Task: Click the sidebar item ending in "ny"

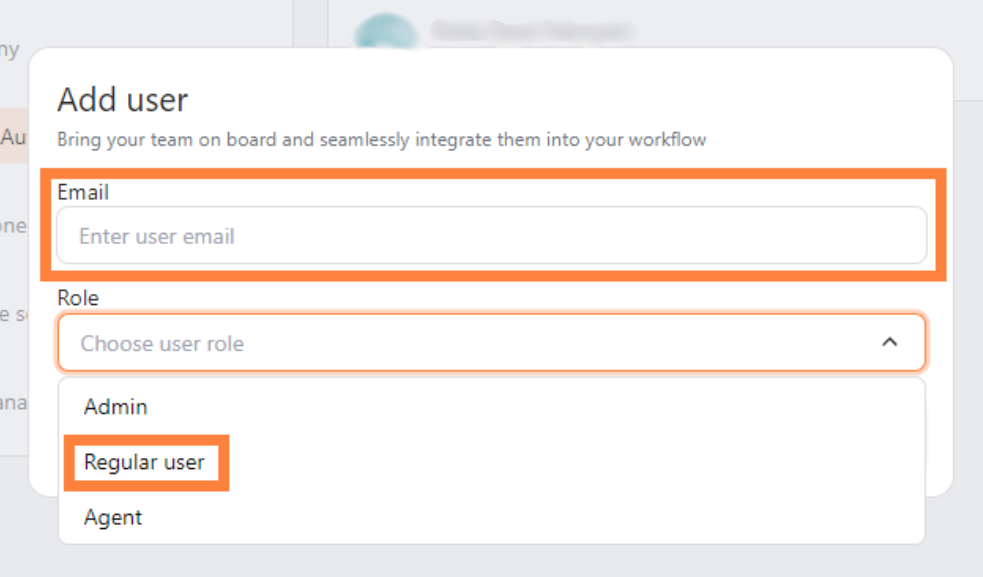Action: click(x=10, y=50)
